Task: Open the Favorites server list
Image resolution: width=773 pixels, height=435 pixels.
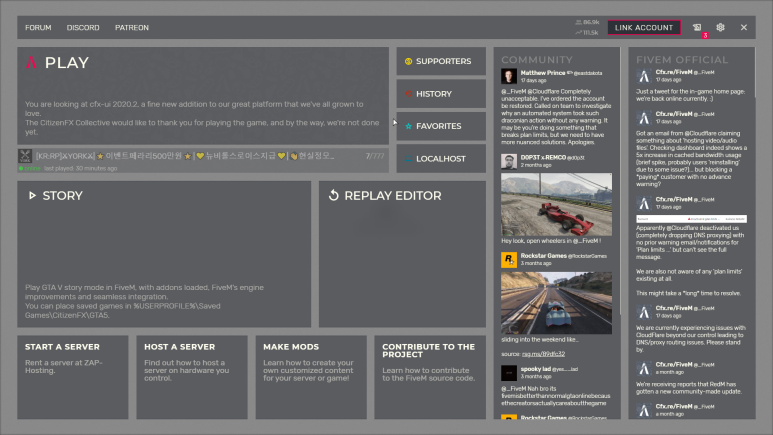Action: [441, 126]
